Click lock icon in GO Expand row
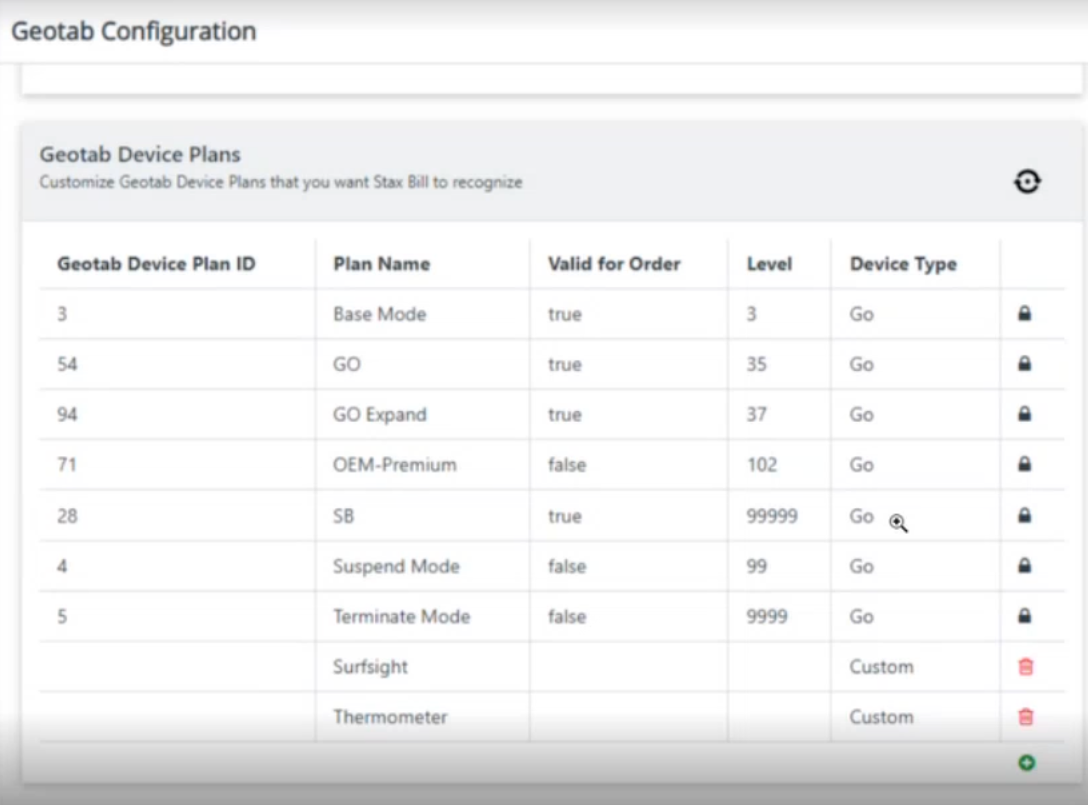The image size is (1088, 805). point(1024,414)
